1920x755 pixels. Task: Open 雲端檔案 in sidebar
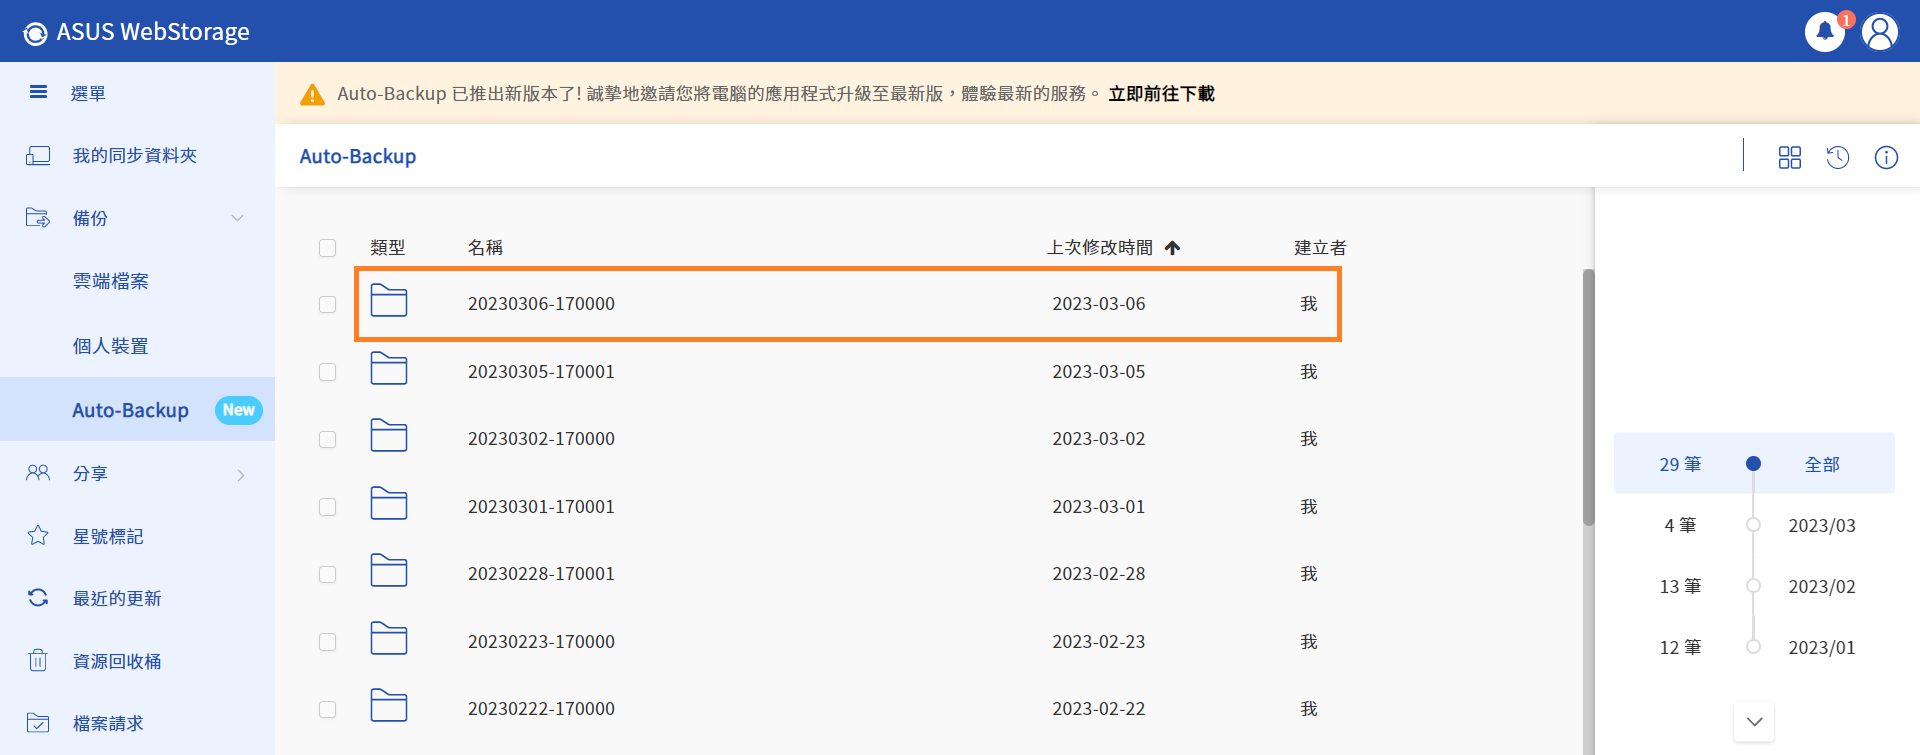[110, 281]
